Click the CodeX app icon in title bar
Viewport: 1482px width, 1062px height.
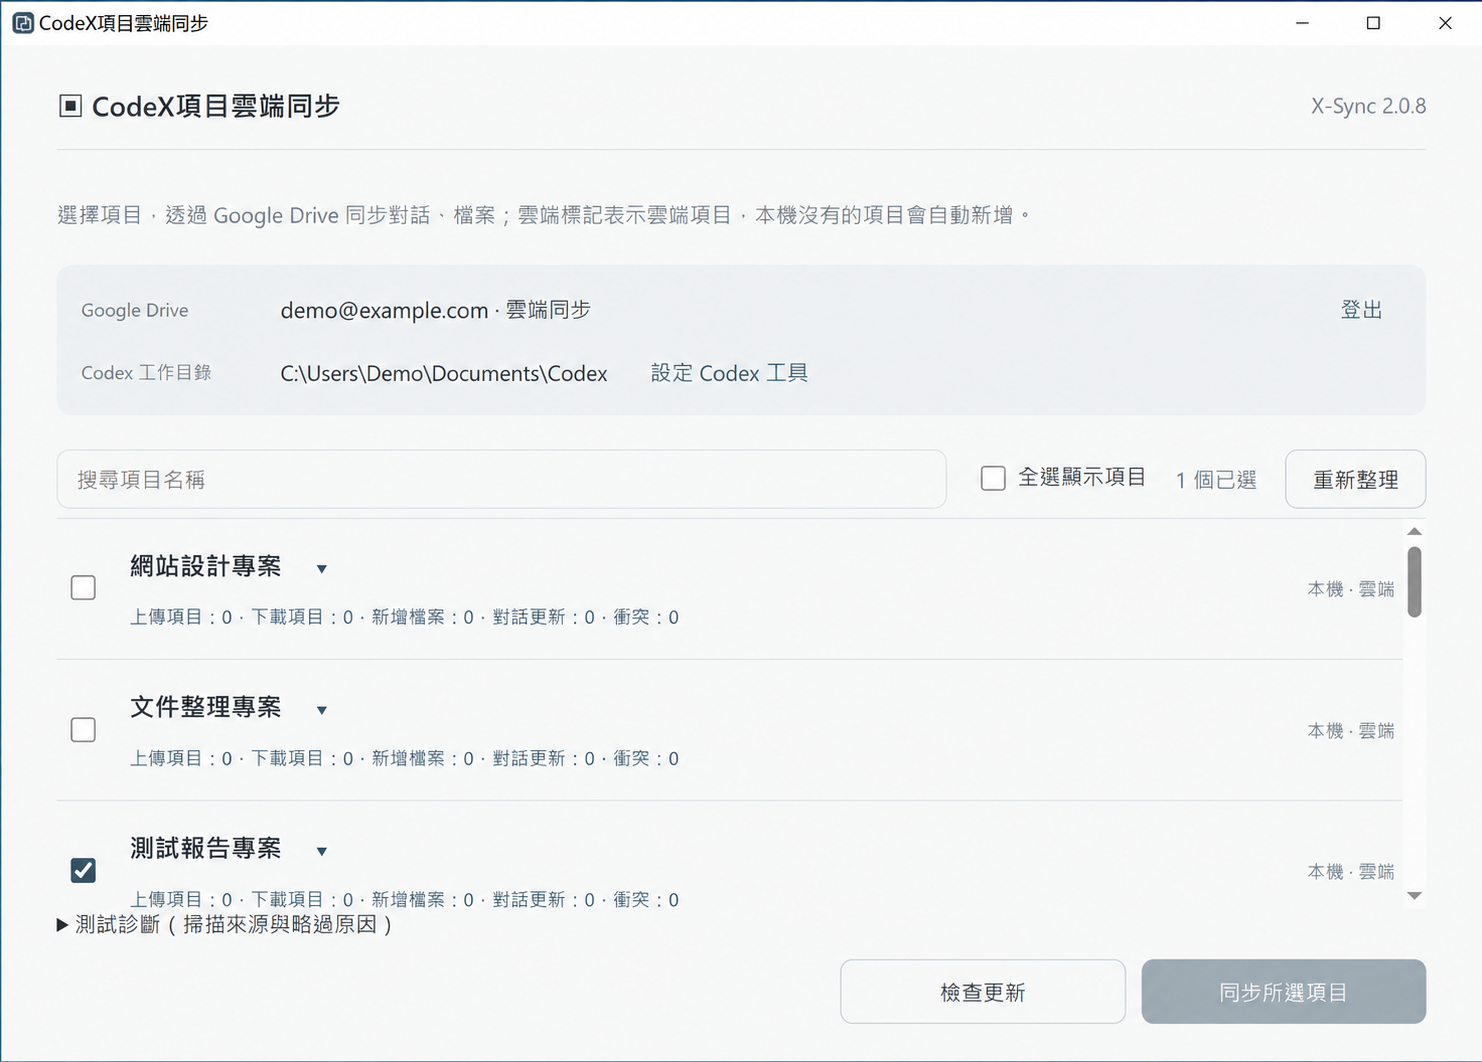coord(23,23)
